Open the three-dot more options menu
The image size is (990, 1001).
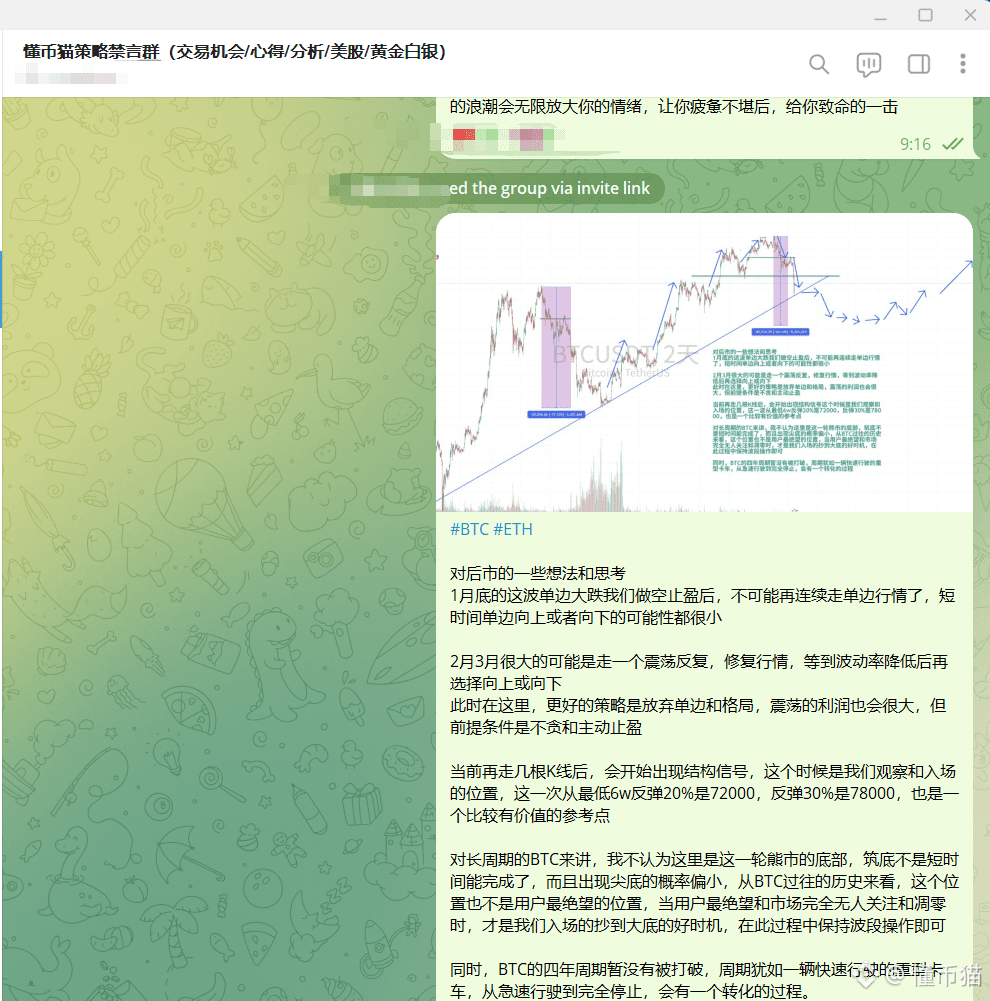(x=963, y=64)
